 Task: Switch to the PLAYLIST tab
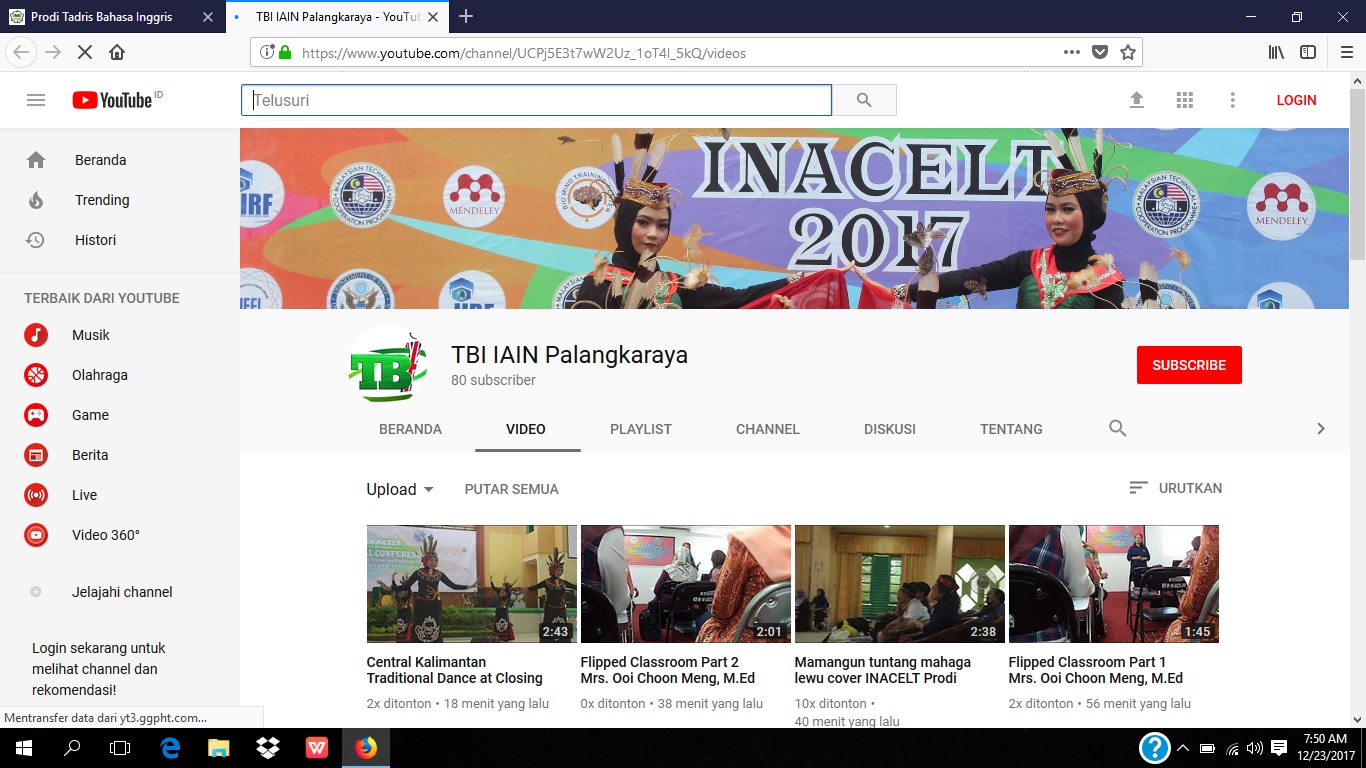coord(641,429)
